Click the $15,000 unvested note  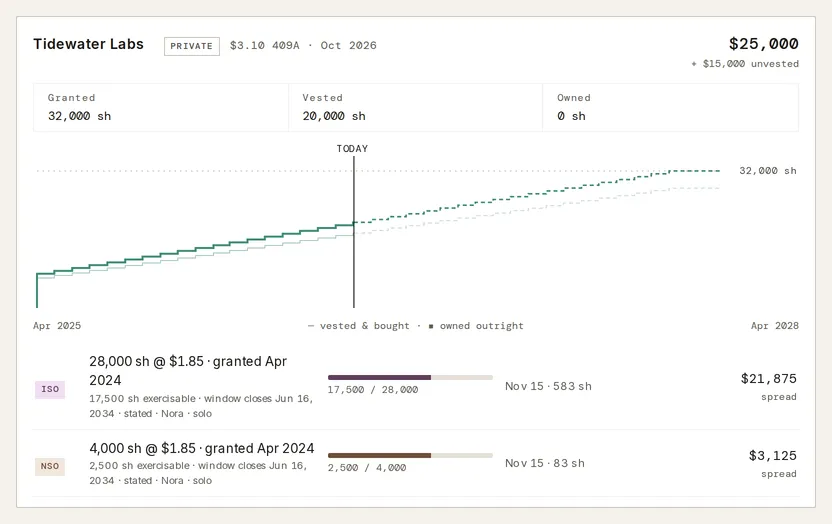tap(745, 64)
